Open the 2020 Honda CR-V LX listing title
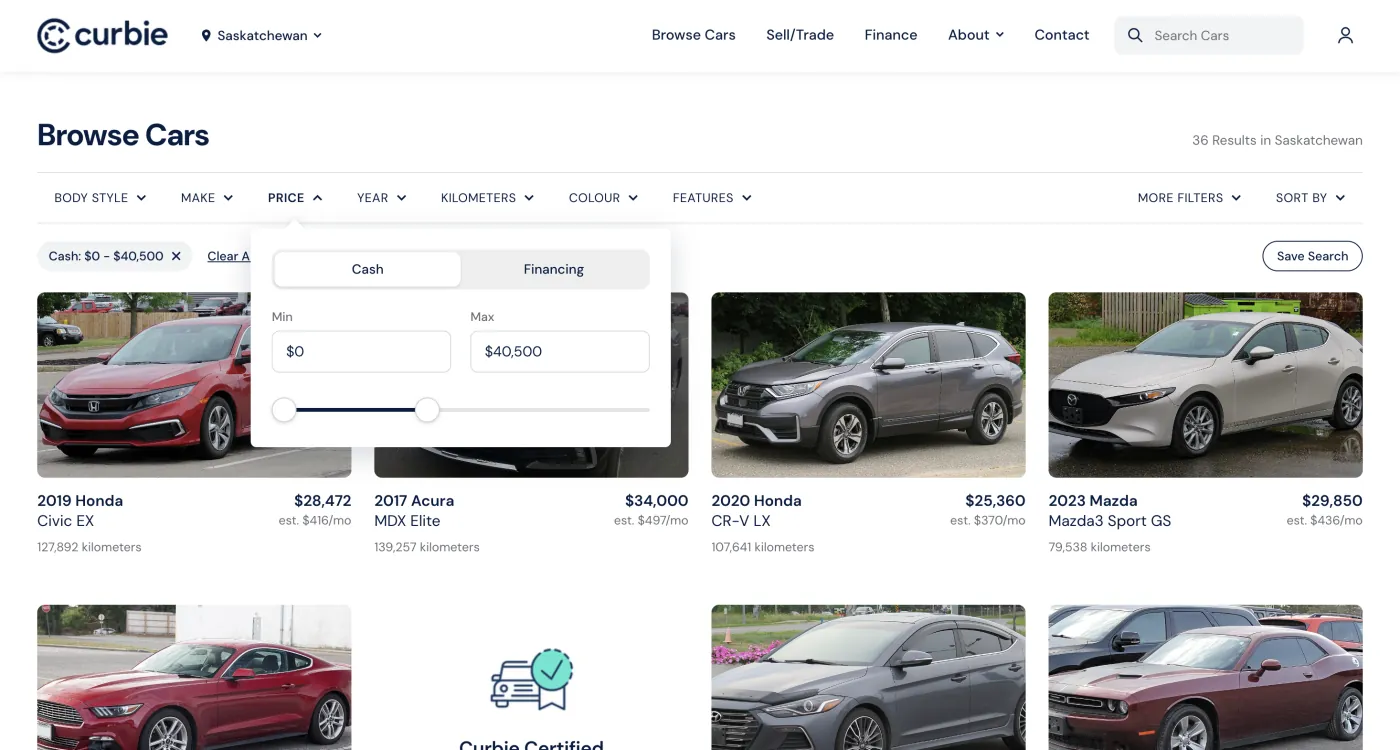The height and width of the screenshot is (750, 1400). pos(756,510)
